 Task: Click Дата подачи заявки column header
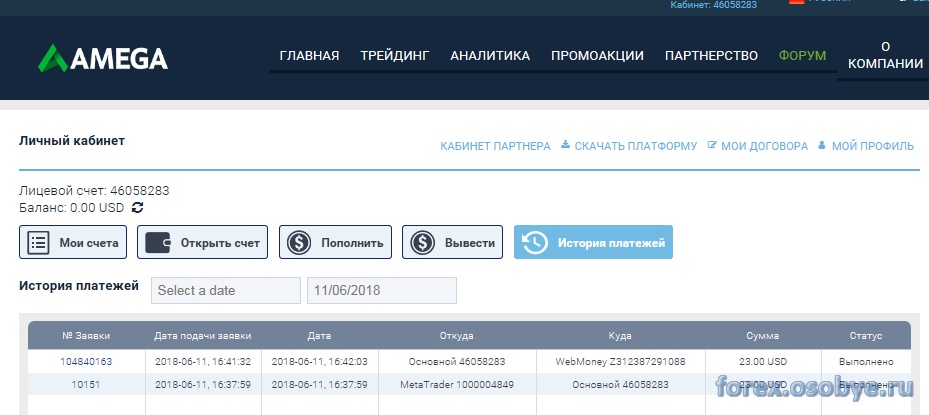[x=203, y=336]
